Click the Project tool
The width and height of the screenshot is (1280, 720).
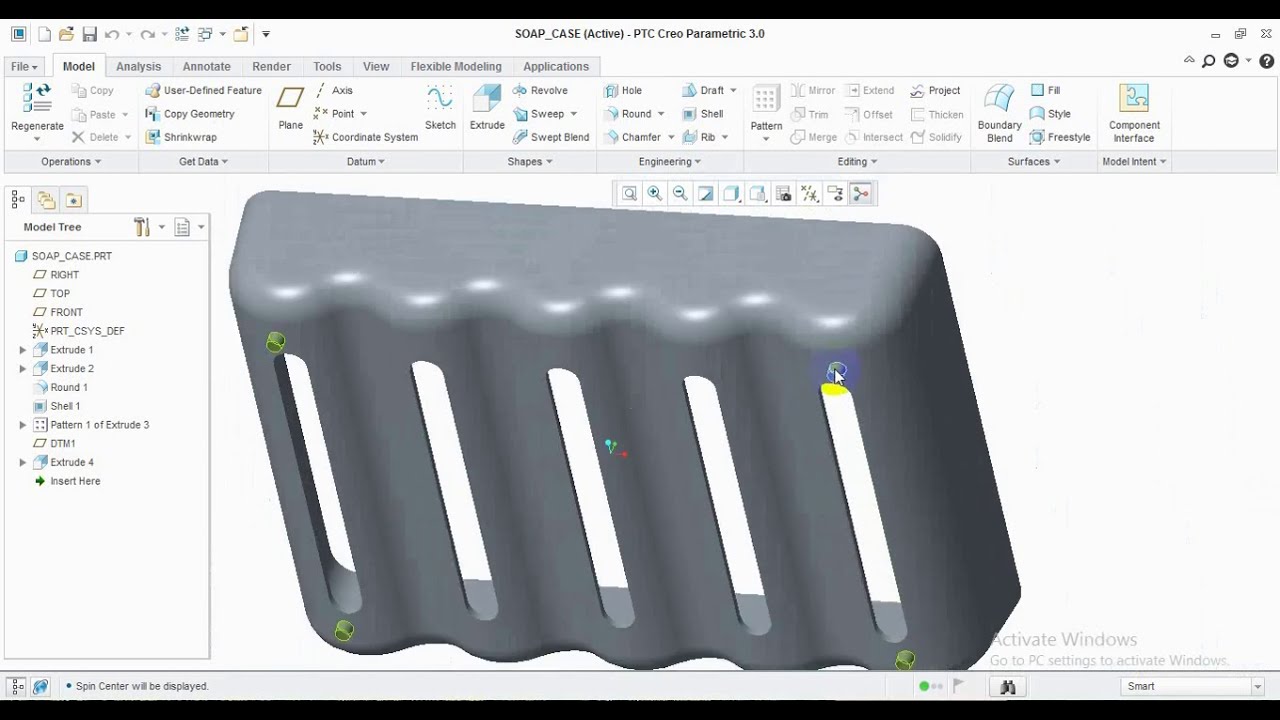coord(935,90)
